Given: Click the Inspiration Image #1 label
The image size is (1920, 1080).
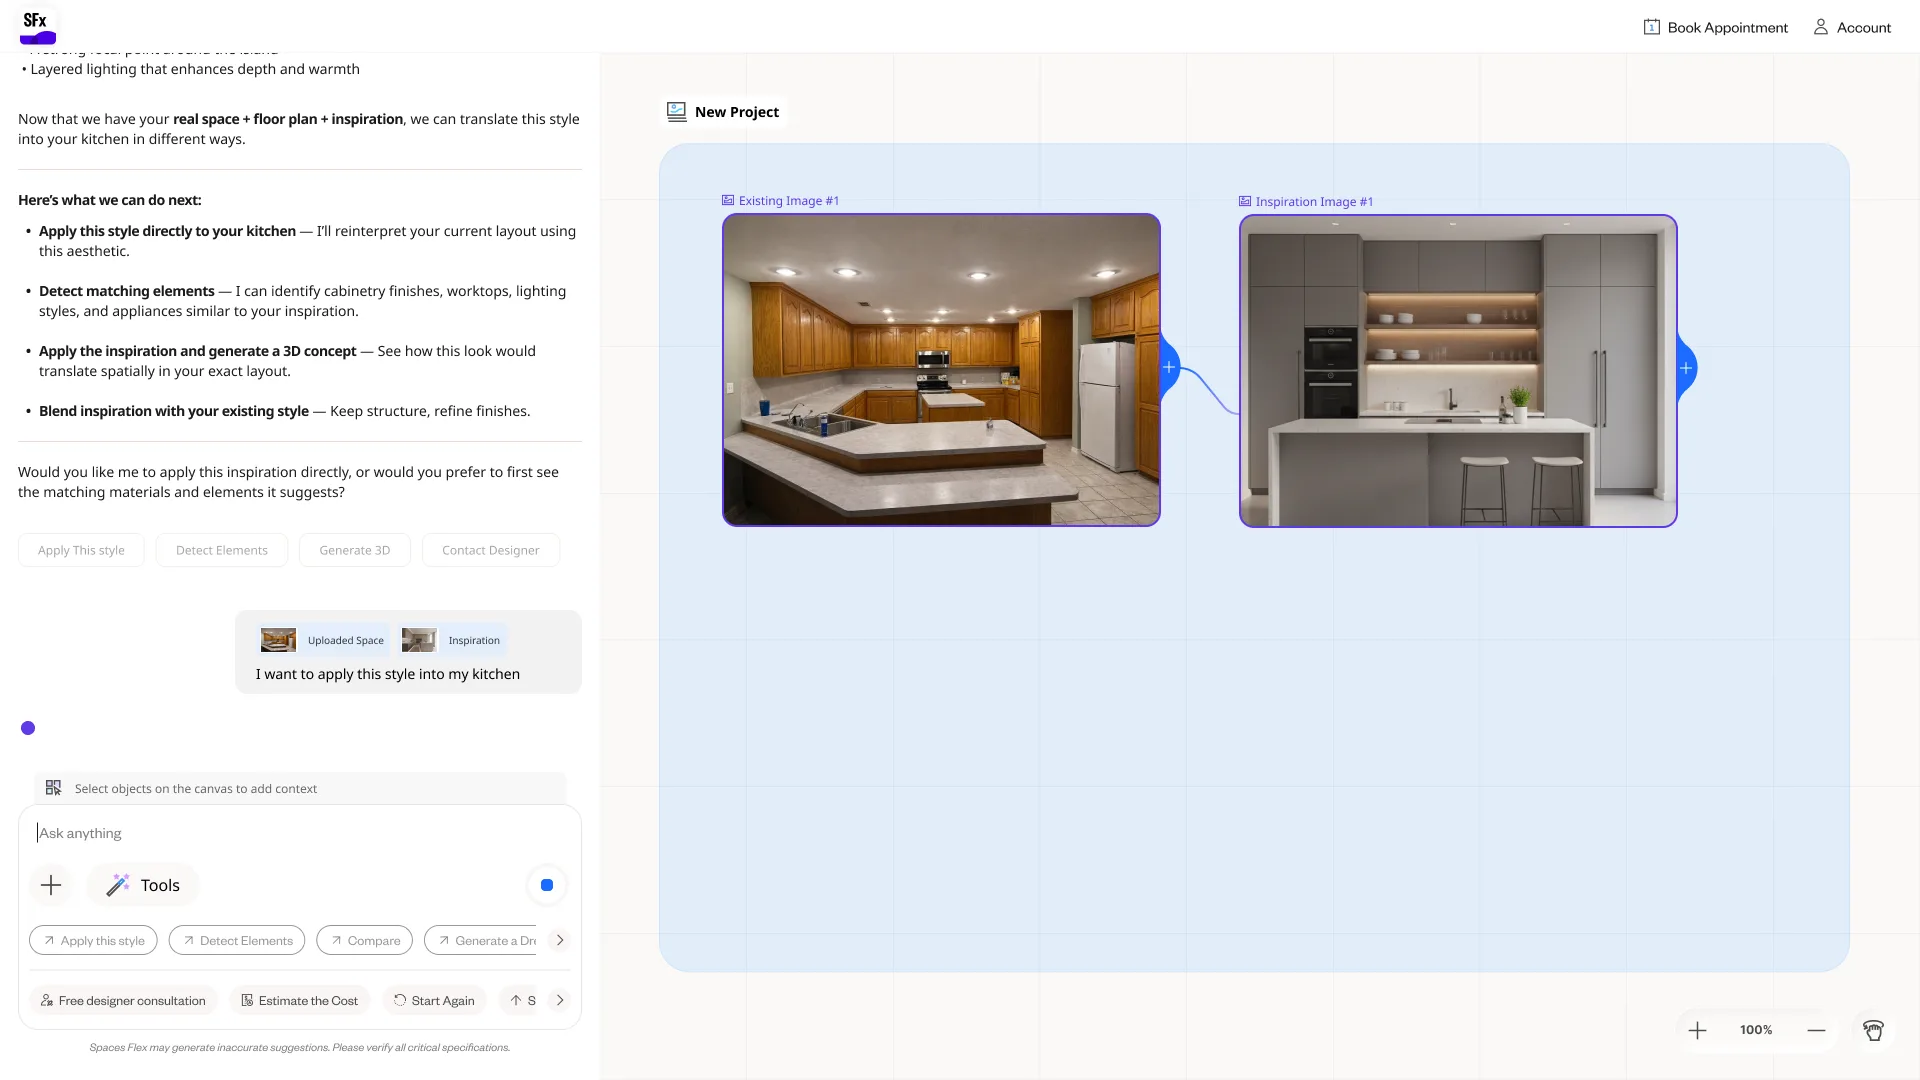Looking at the screenshot, I should coord(1306,202).
